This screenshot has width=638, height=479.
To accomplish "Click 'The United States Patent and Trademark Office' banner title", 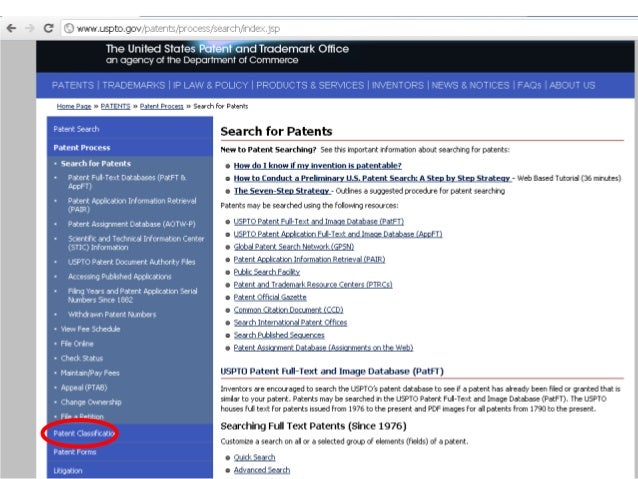I will click(227, 49).
